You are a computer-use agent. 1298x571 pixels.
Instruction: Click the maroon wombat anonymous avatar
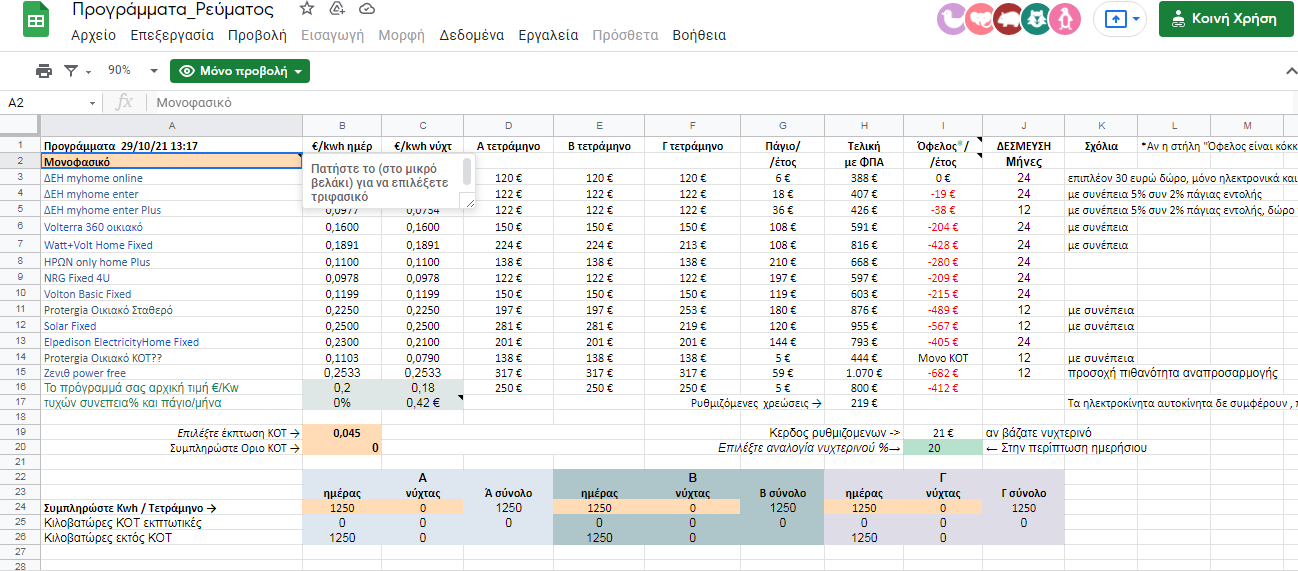(x=1009, y=18)
